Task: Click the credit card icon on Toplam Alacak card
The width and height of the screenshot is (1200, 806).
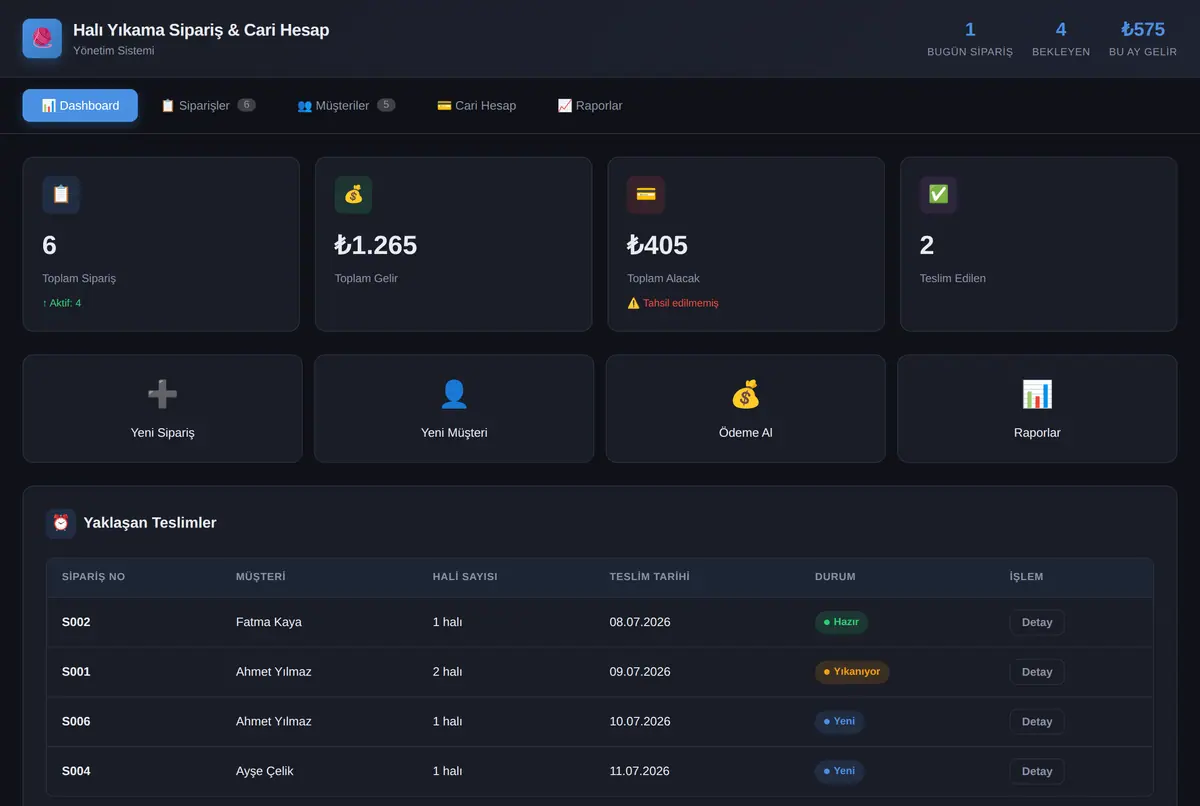Action: pyautogui.click(x=646, y=195)
